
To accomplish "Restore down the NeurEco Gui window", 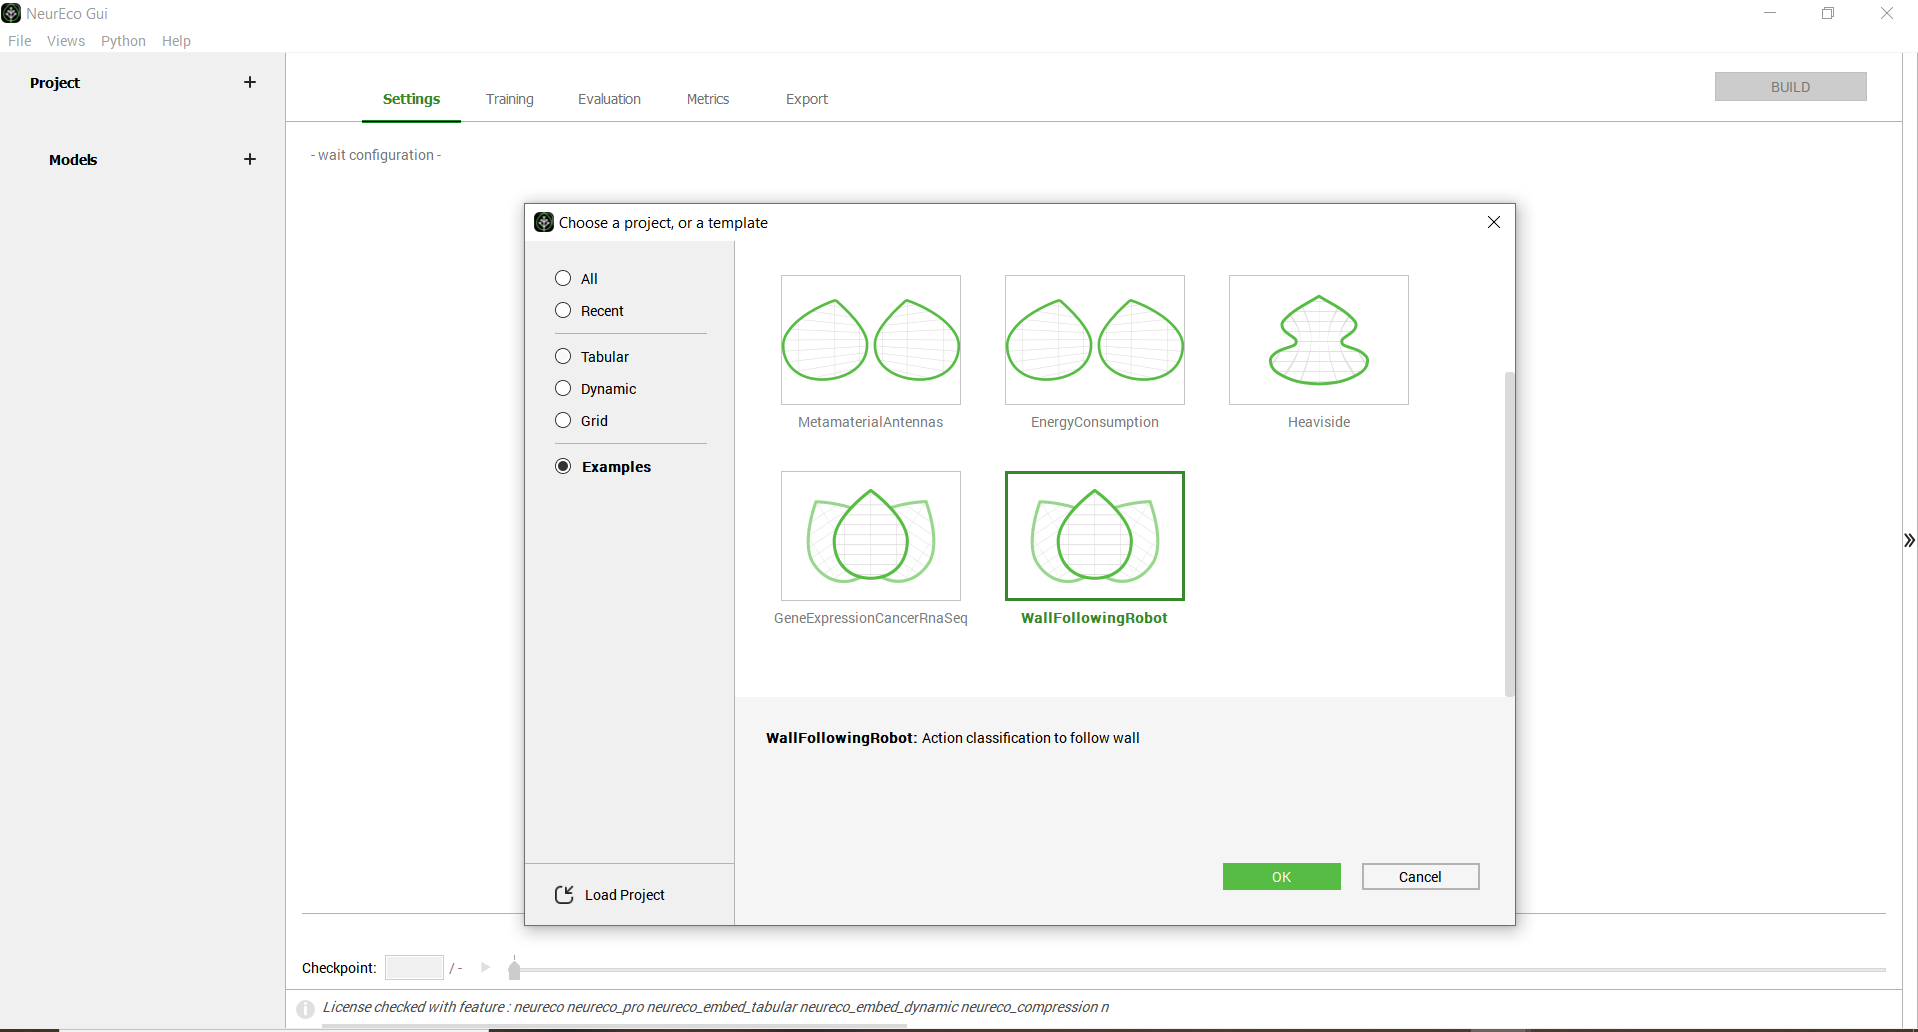I will [x=1828, y=13].
